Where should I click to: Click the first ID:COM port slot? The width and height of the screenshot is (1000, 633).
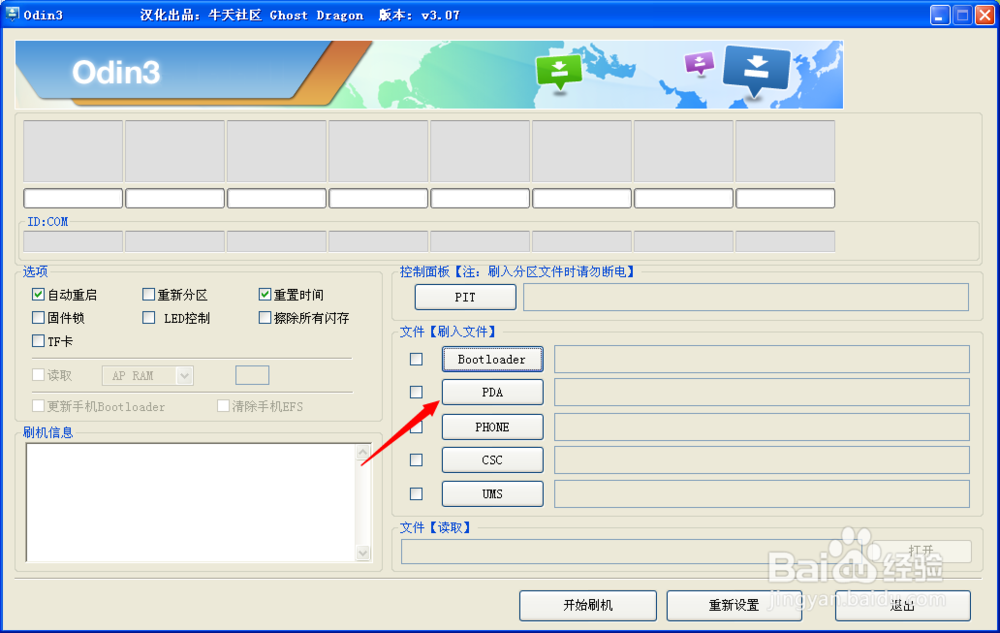click(73, 242)
